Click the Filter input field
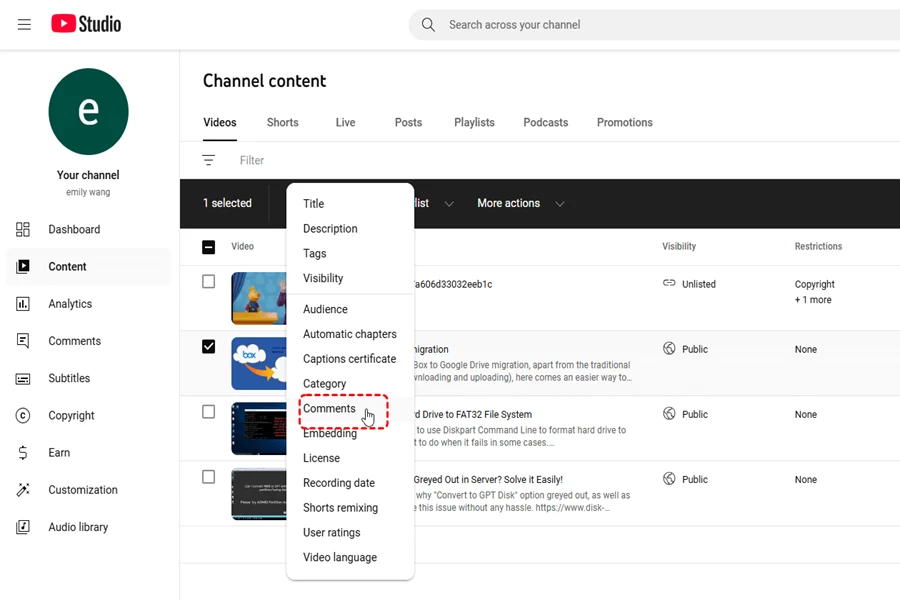The image size is (900, 600). click(x=251, y=160)
